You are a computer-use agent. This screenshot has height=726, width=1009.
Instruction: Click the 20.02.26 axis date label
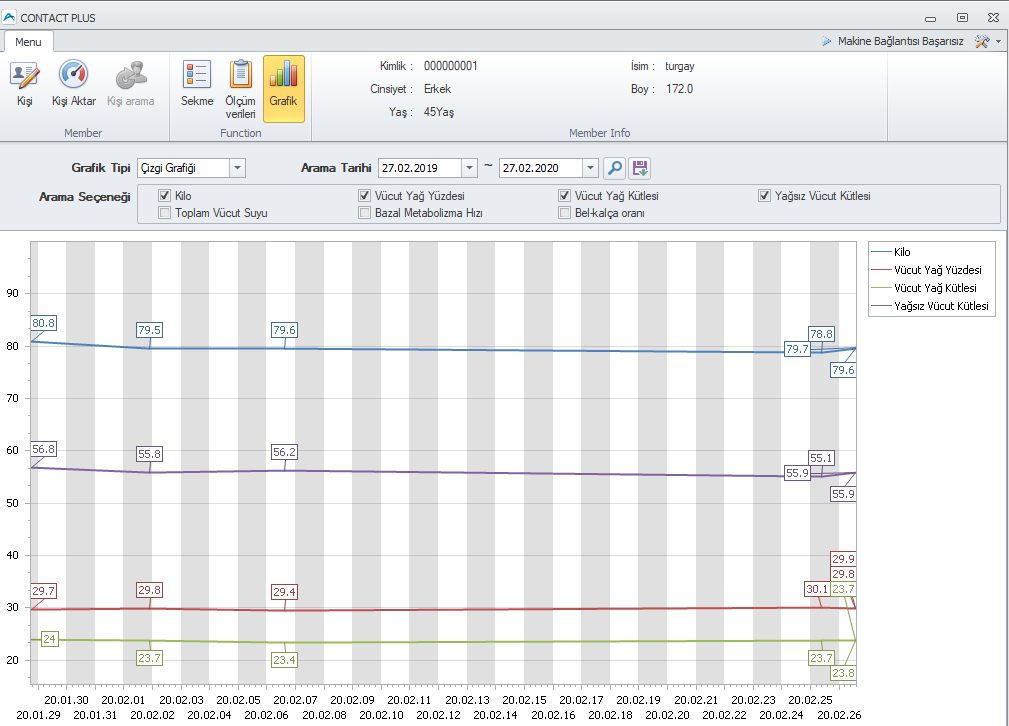click(x=839, y=715)
